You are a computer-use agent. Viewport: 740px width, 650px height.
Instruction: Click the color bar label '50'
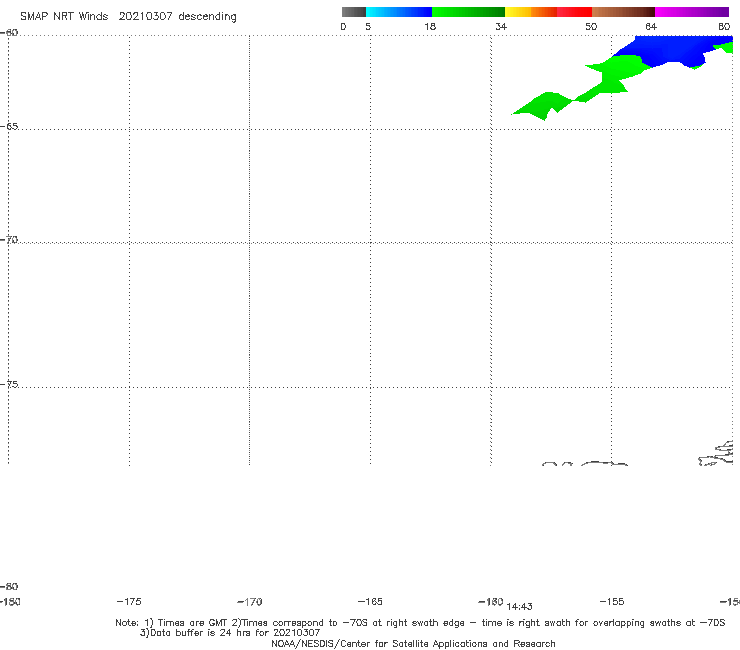591,27
